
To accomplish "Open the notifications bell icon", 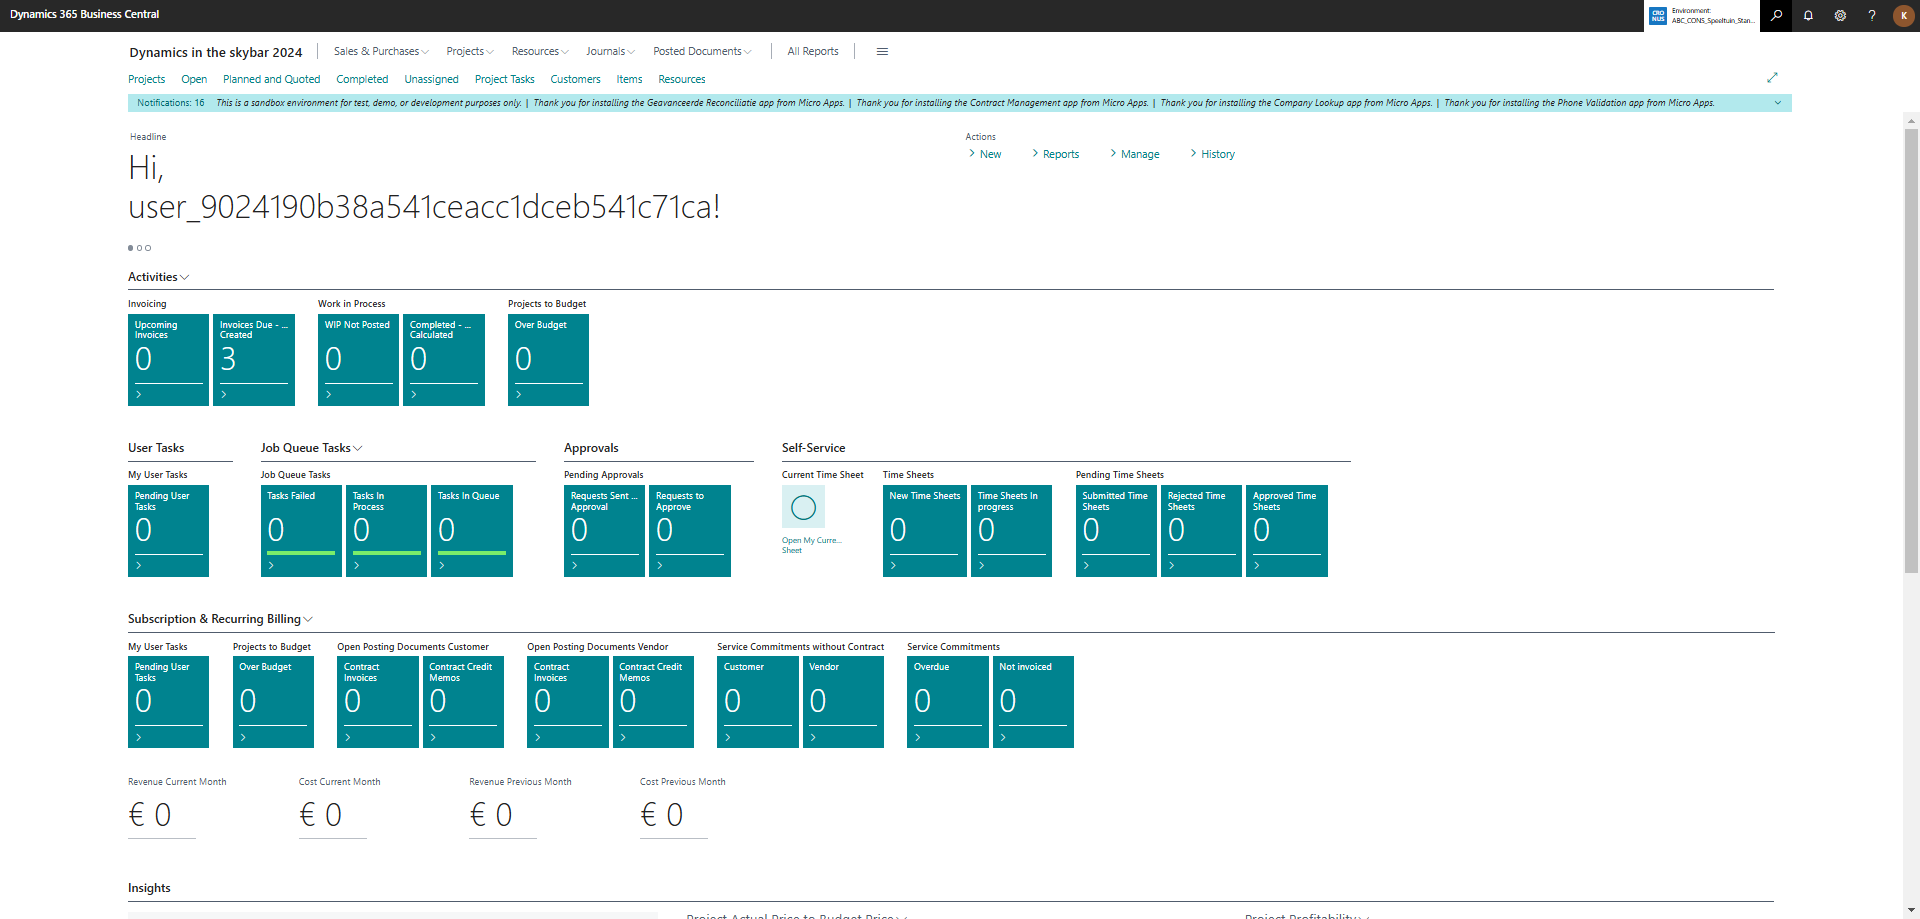I will (1808, 15).
